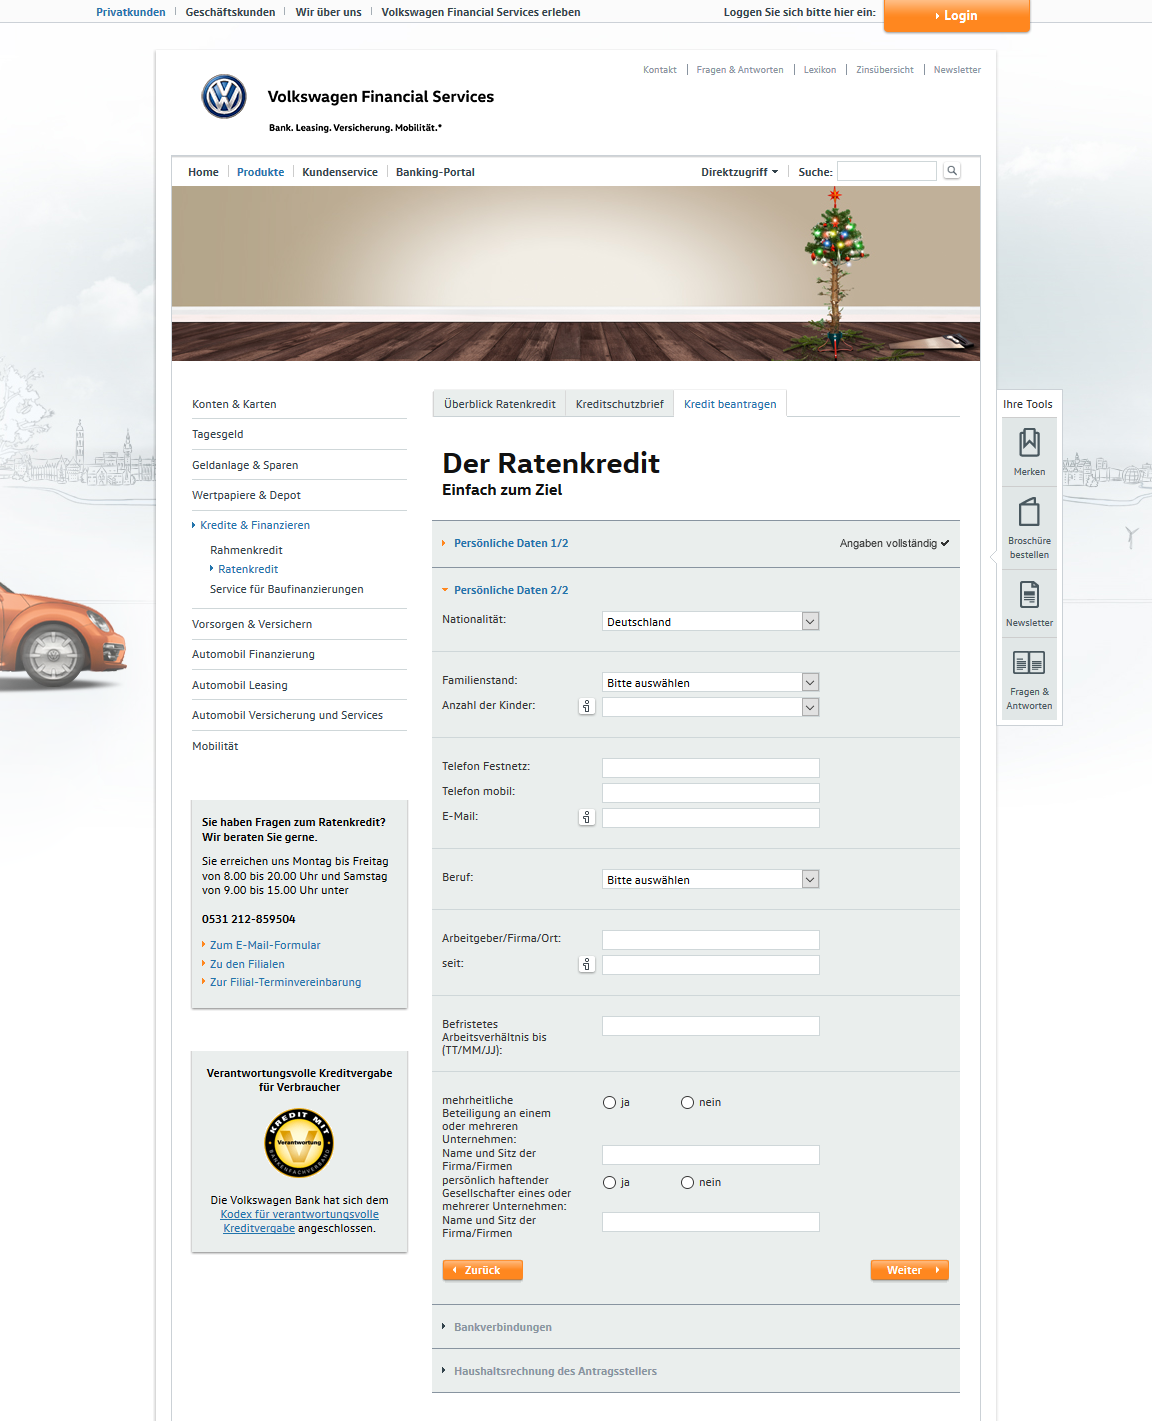Click the Christmas tree banner image
1152x1421 pixels.
click(x=576, y=273)
